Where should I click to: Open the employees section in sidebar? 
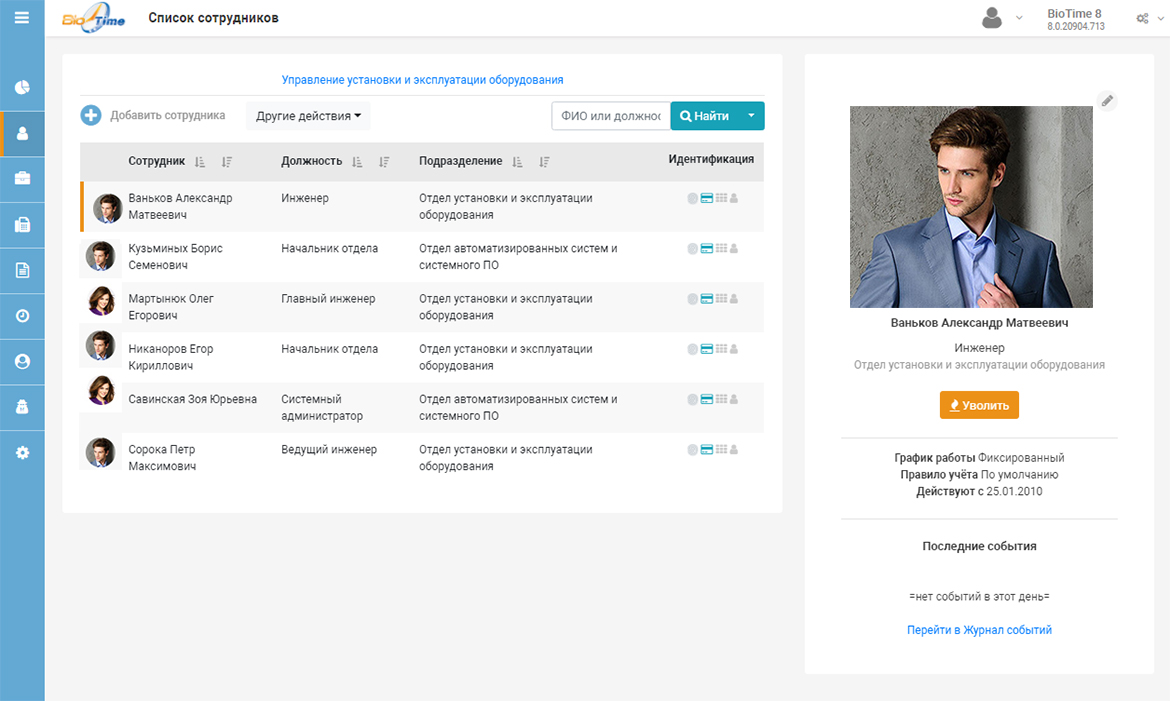click(x=22, y=134)
